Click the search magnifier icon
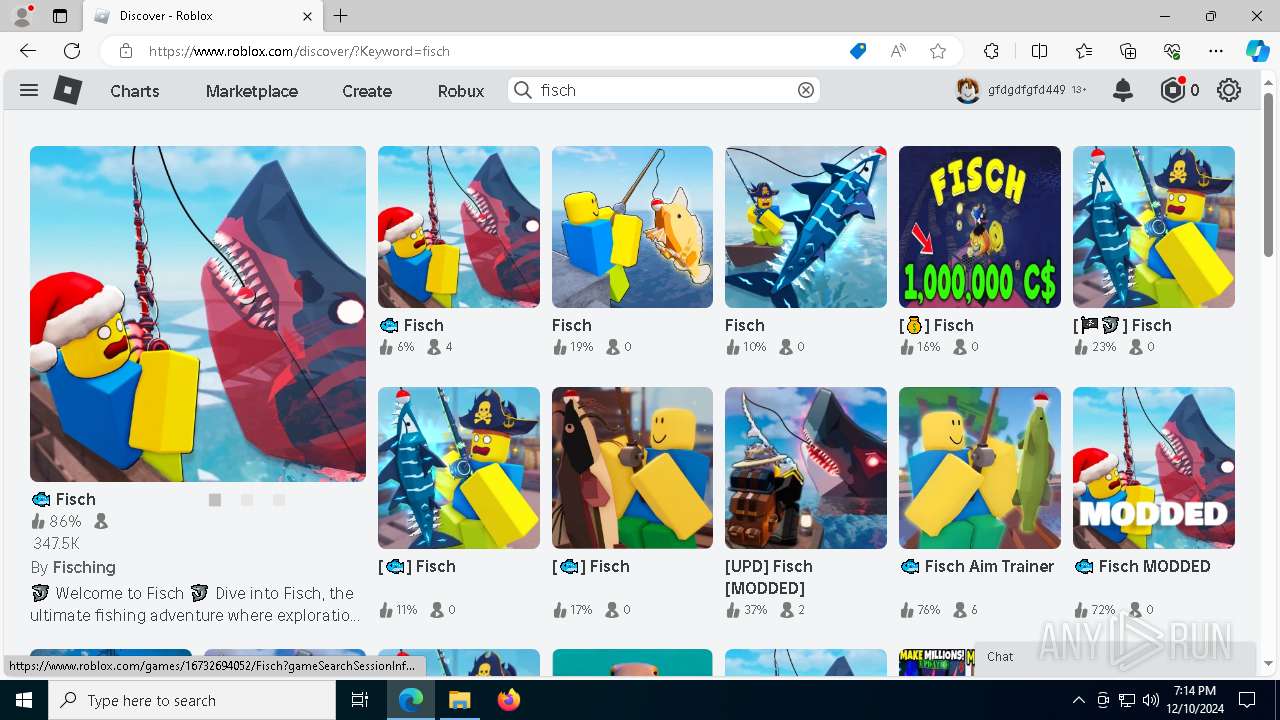This screenshot has width=1280, height=720. pyautogui.click(x=522, y=90)
